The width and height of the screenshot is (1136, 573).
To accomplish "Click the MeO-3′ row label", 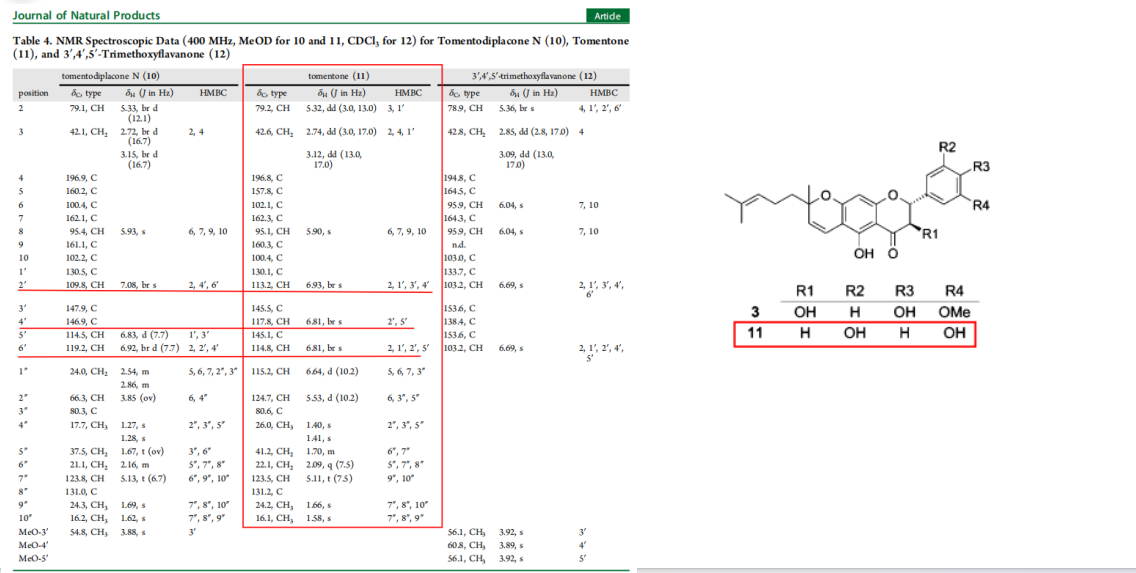I will point(32,532).
